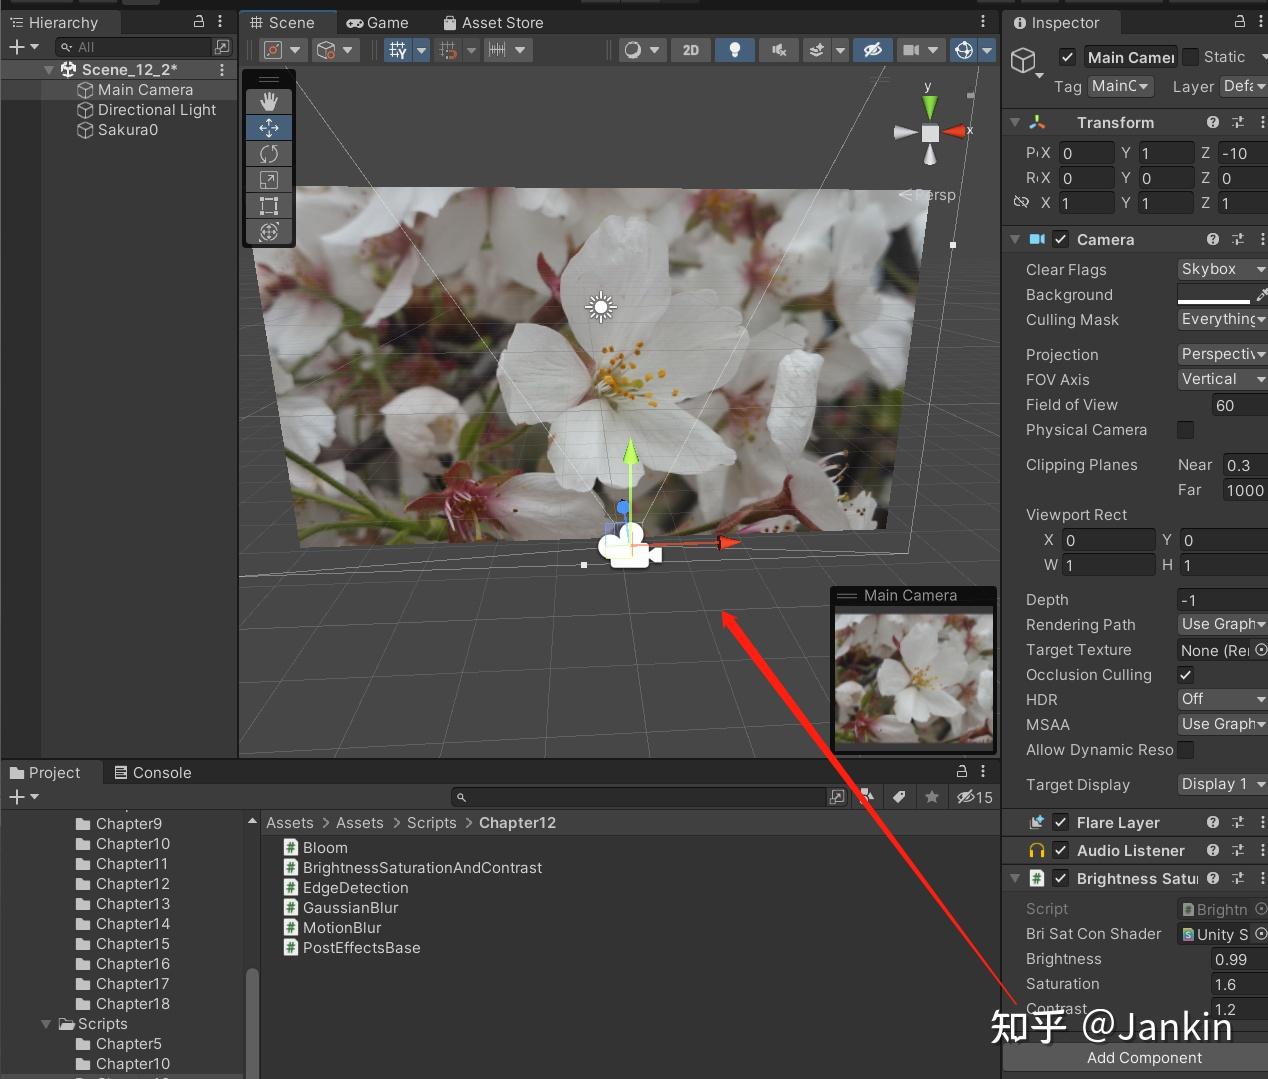This screenshot has height=1079, width=1268.
Task: Open the Transform component presets icon
Action: pyautogui.click(x=1237, y=122)
